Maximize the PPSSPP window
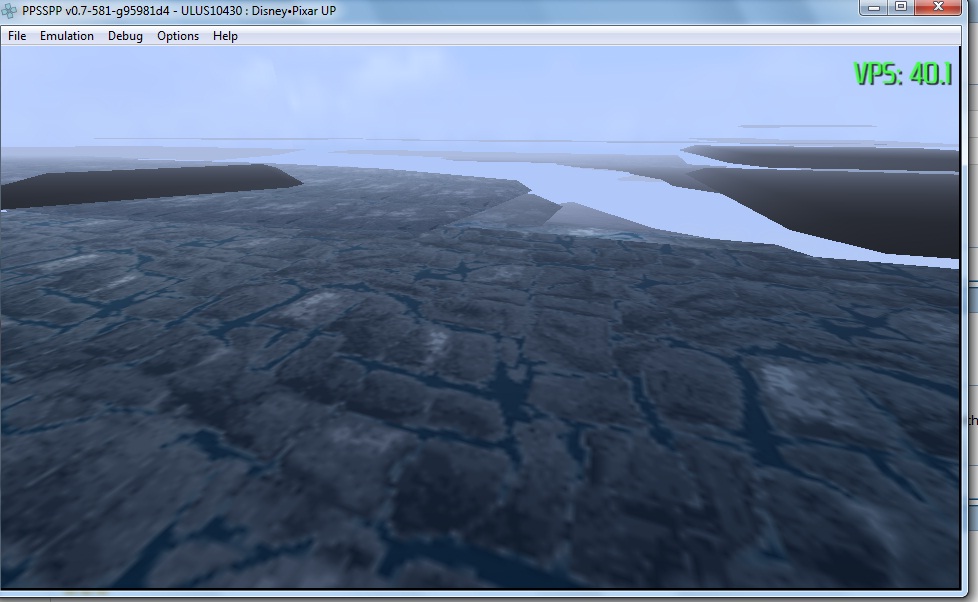This screenshot has height=602, width=978. tap(900, 7)
